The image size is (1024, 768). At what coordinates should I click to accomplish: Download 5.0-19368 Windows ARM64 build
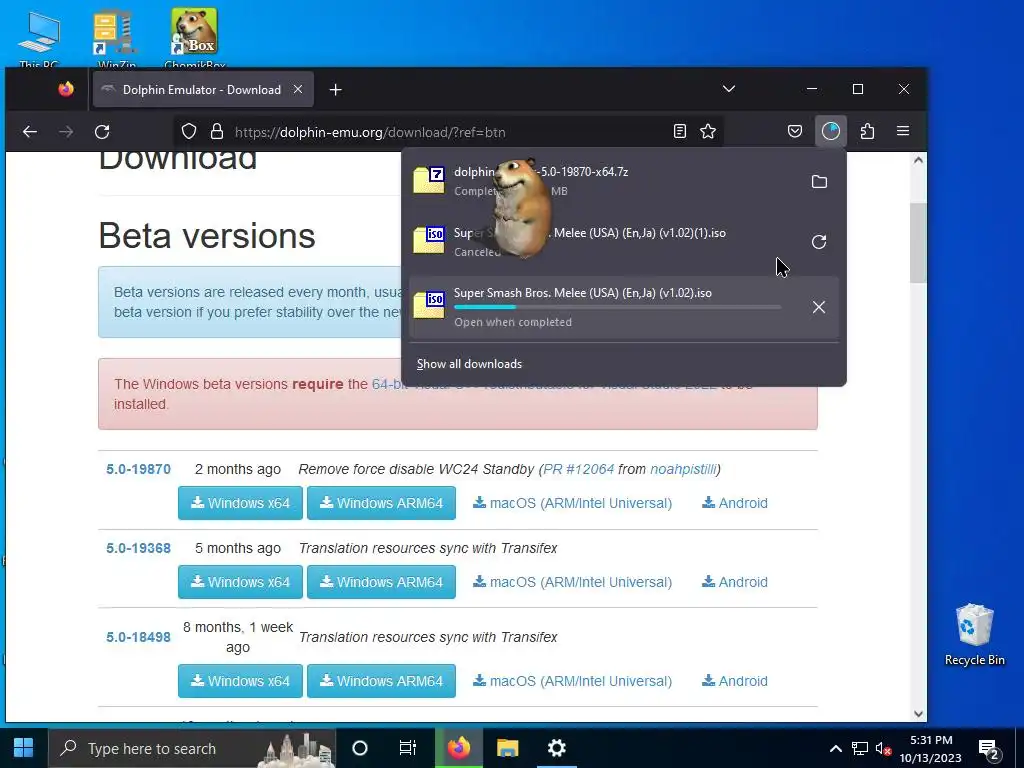tap(381, 582)
